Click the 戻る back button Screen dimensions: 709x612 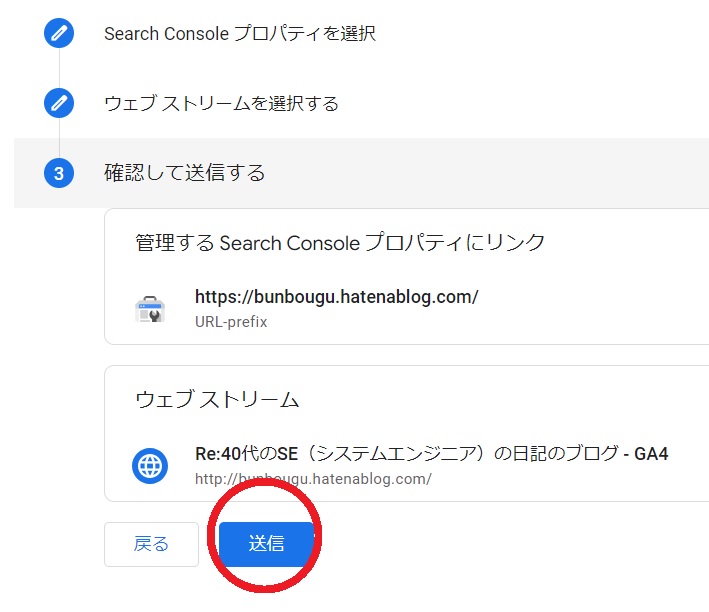coord(151,544)
